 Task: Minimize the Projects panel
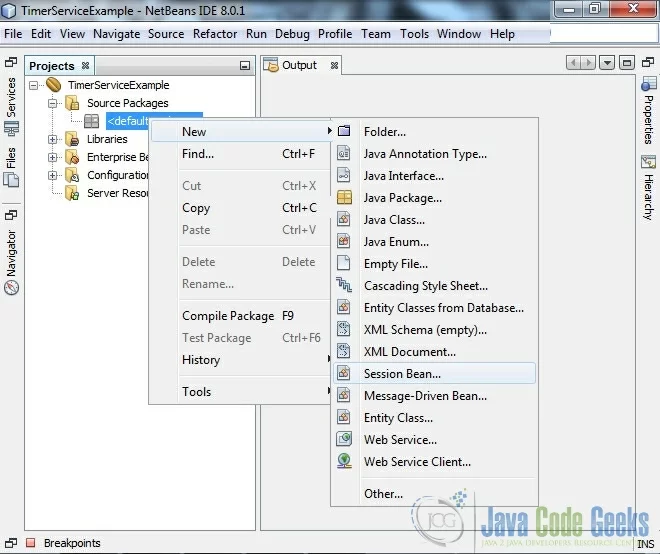[x=245, y=66]
